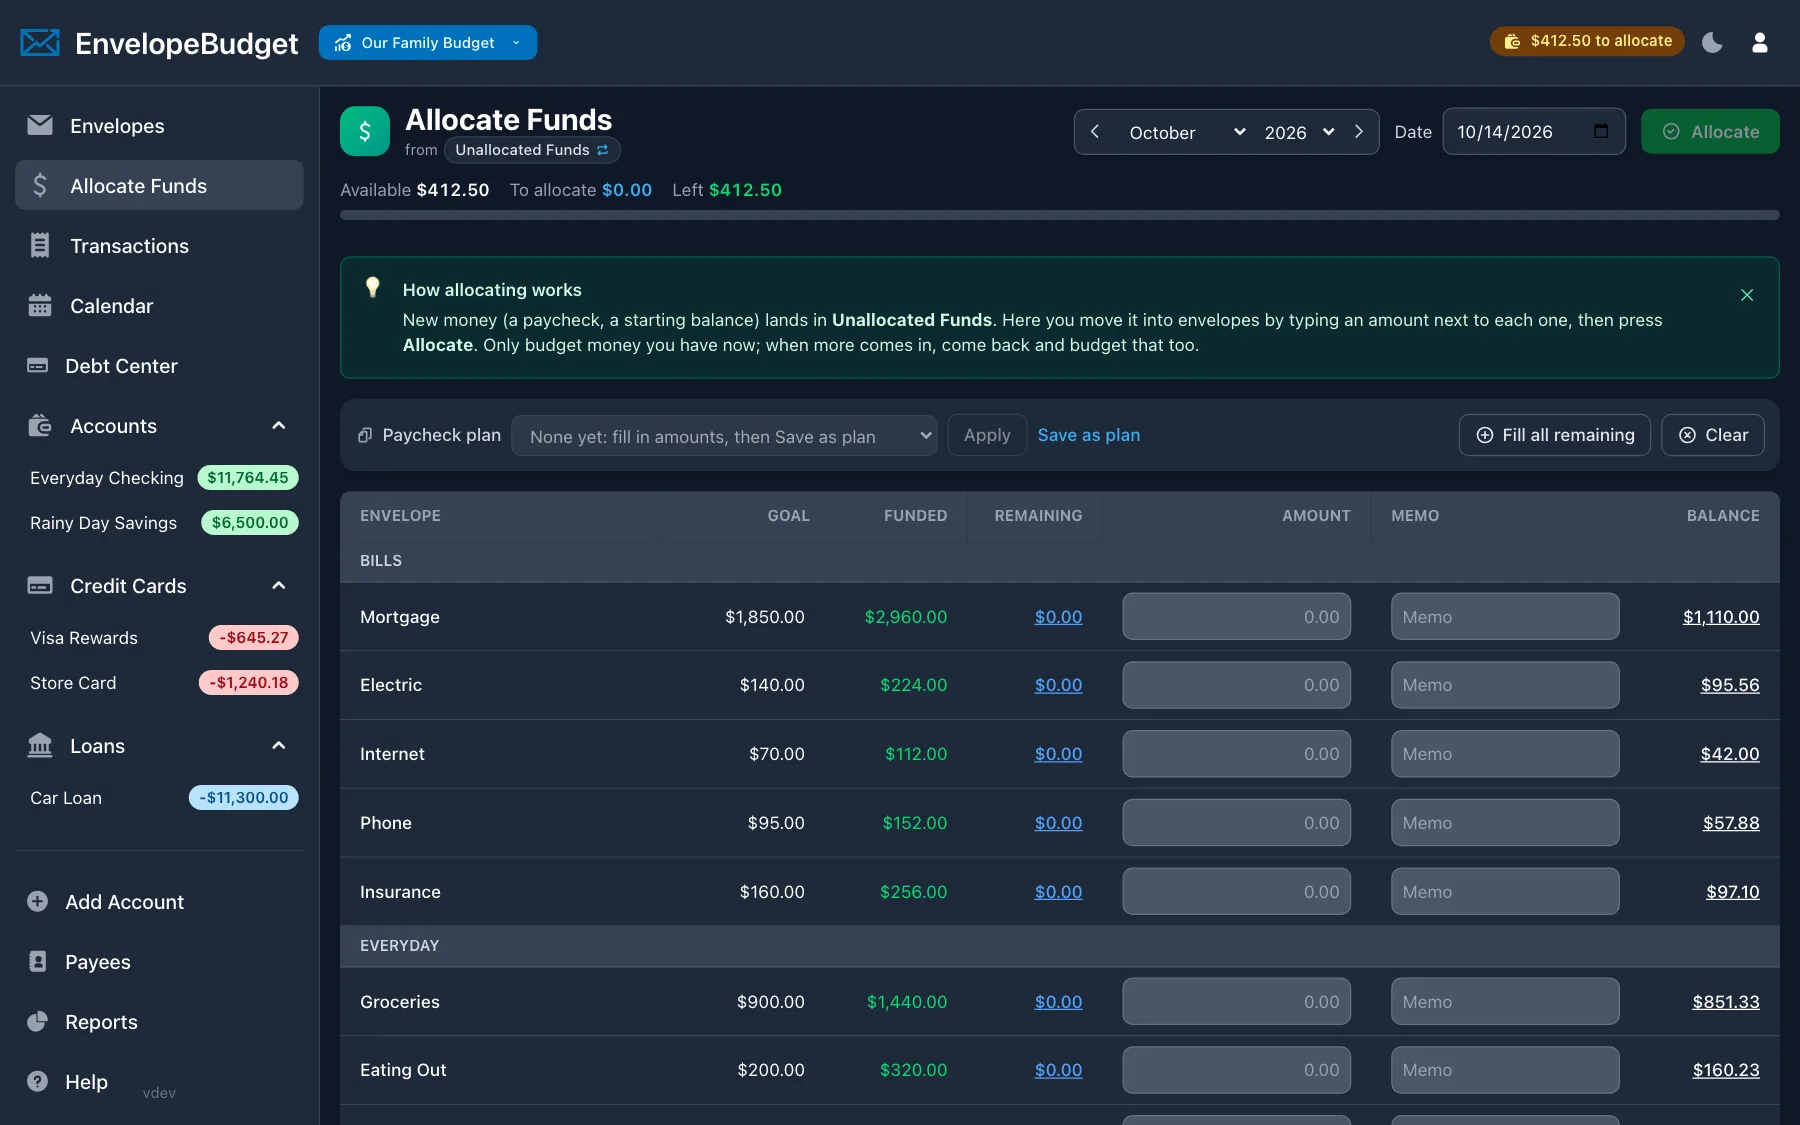Viewport: 1800px width, 1125px height.
Task: Click the Help question mark icon
Action: pos(38,1081)
